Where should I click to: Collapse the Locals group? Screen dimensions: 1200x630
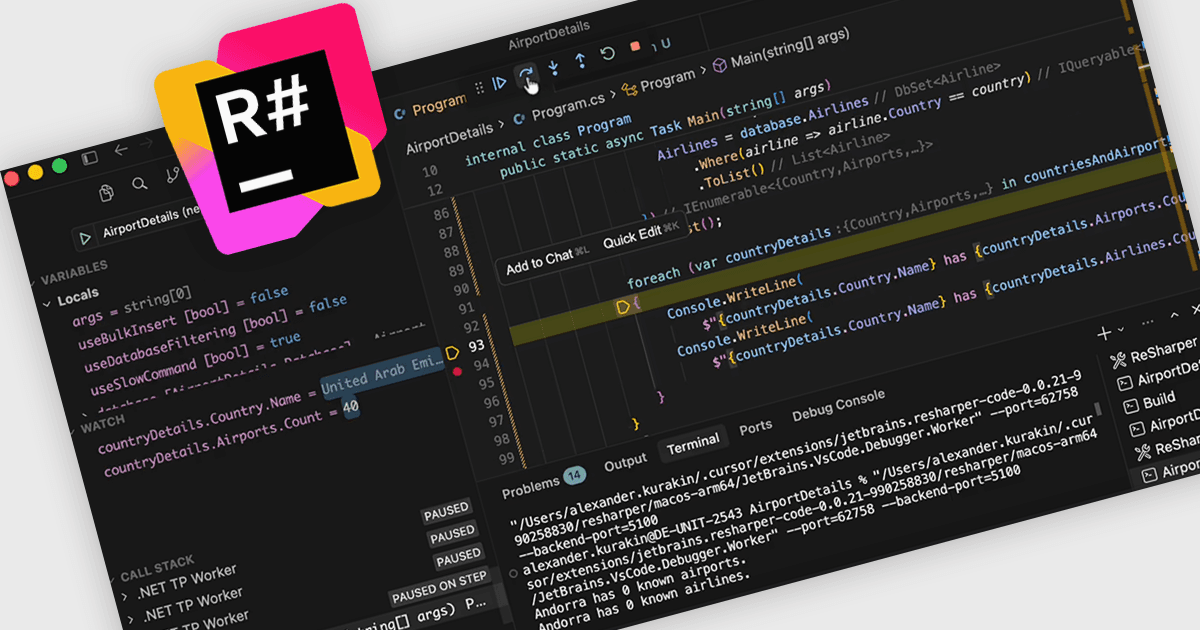click(72, 299)
